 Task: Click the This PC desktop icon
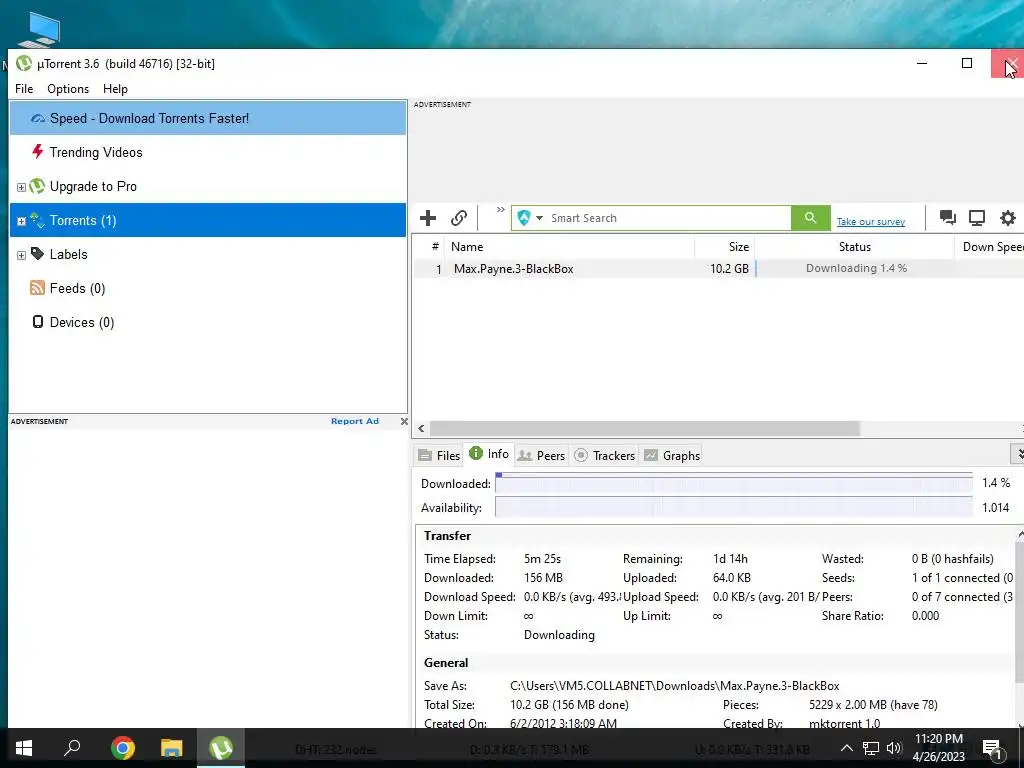39,29
